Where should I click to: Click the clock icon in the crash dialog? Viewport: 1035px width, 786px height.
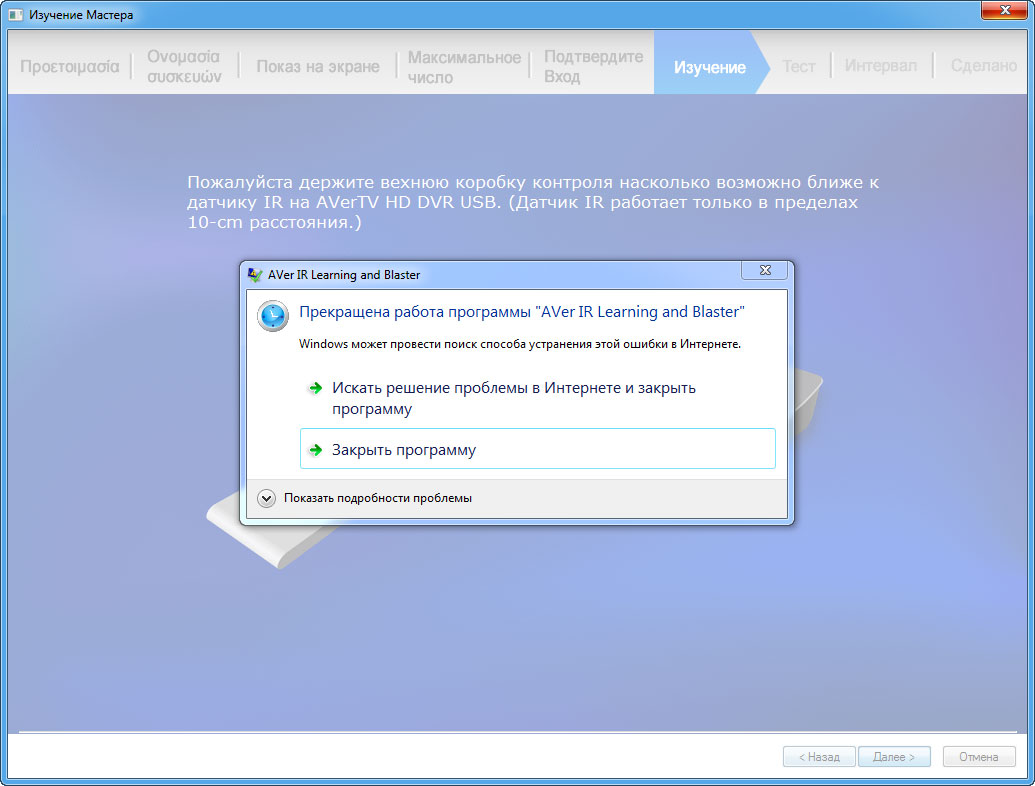pos(273,316)
